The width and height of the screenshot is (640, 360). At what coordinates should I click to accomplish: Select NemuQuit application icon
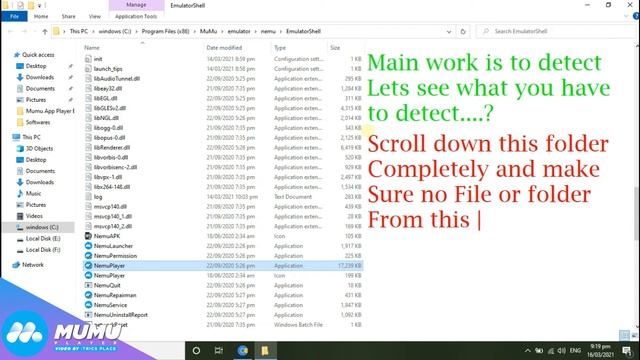[88, 285]
